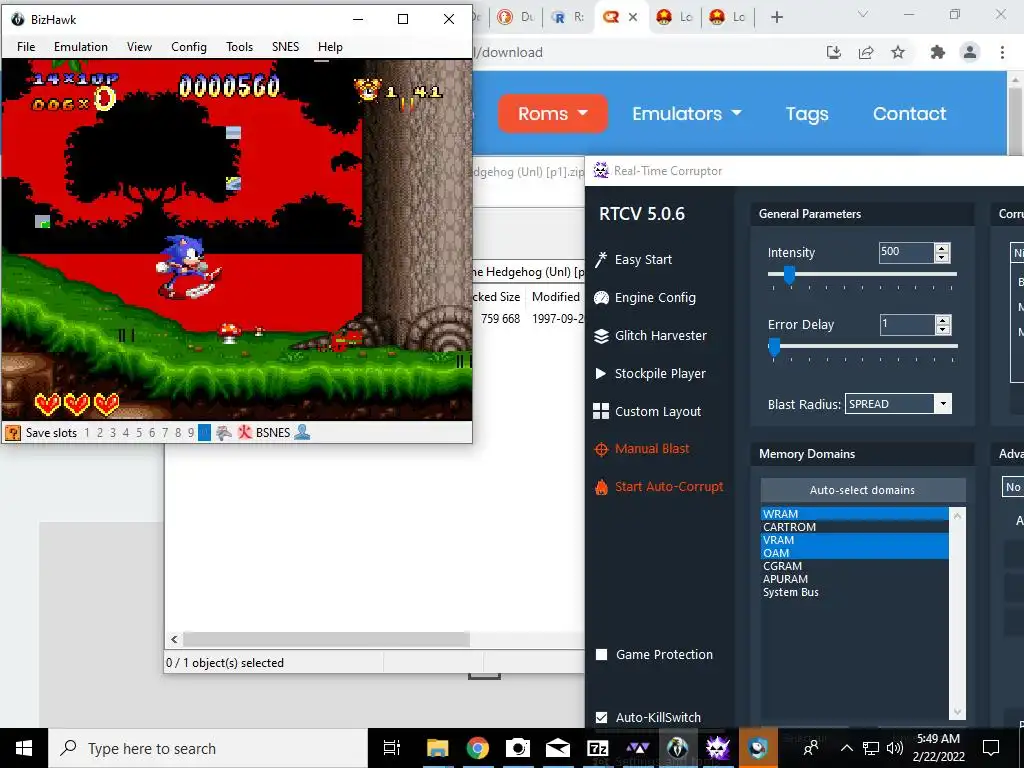Select save slot 5 in BizHawk
This screenshot has height=768, width=1024.
pyautogui.click(x=138, y=432)
